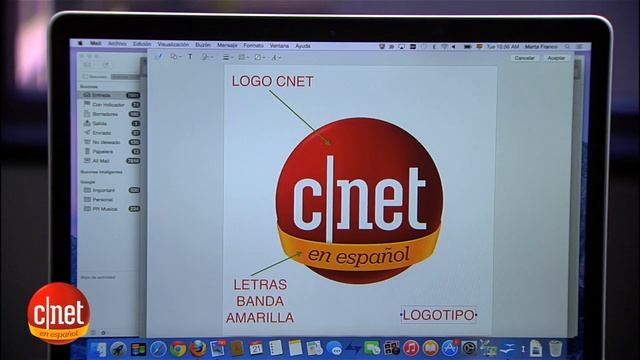Select the Important mailbox under Google
This screenshot has height=360, width=640.
pyautogui.click(x=110, y=191)
